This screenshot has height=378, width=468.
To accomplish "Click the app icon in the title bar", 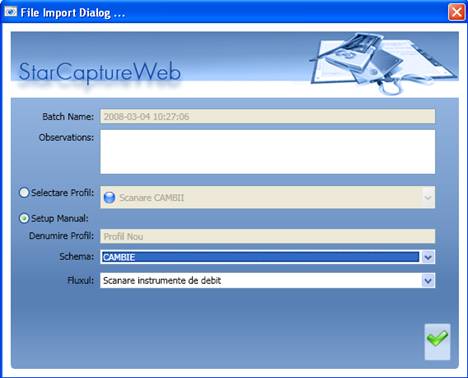I will [x=10, y=12].
